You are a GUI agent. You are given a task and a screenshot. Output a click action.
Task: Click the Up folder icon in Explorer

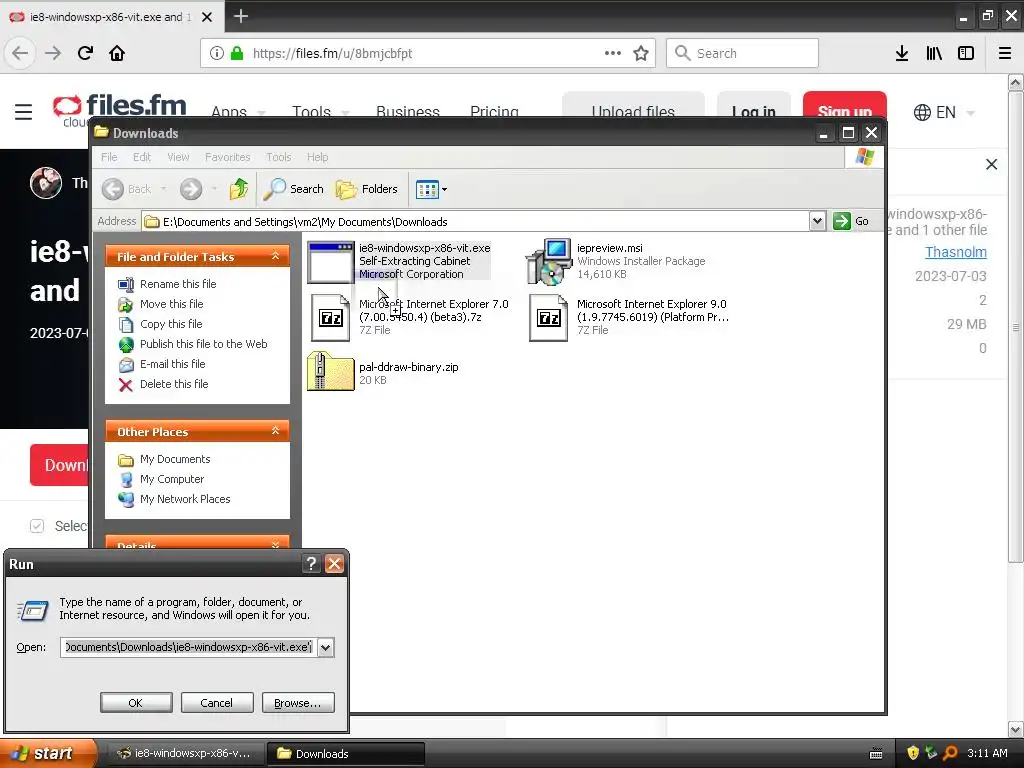(239, 189)
